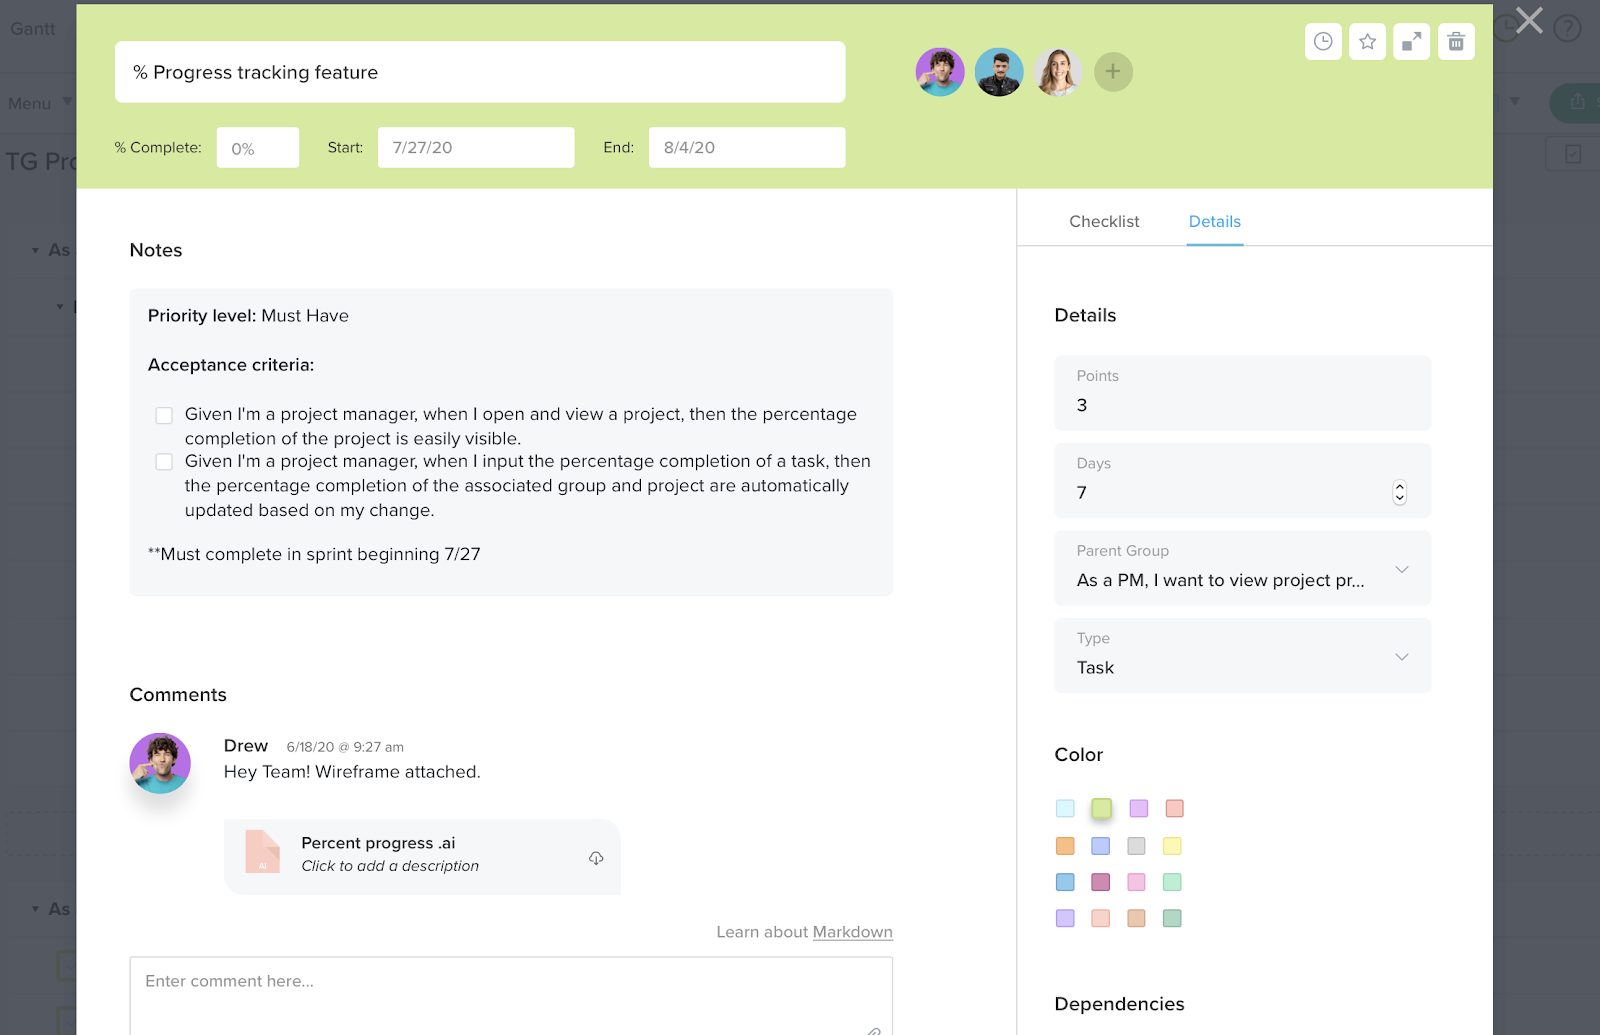
Task: Add another assignee with the plus icon
Action: [x=1113, y=71]
